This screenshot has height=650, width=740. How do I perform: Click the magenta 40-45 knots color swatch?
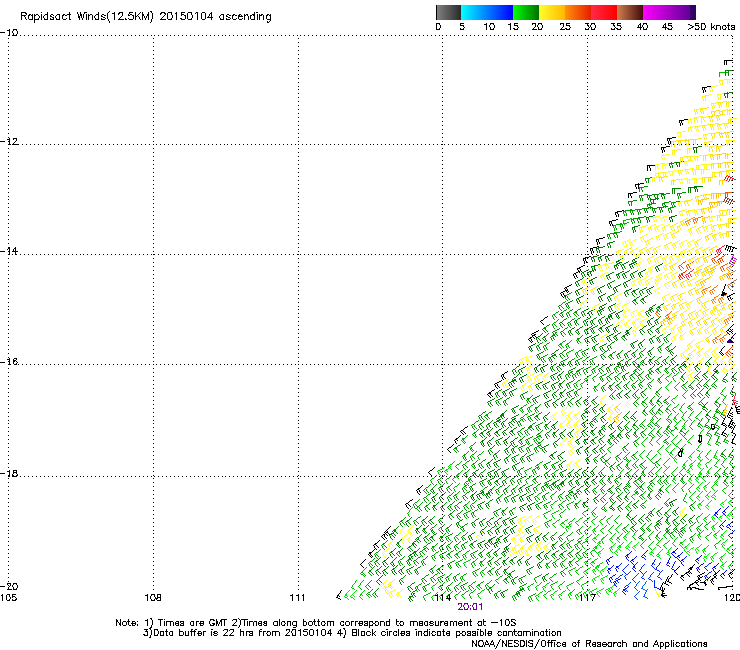(656, 12)
